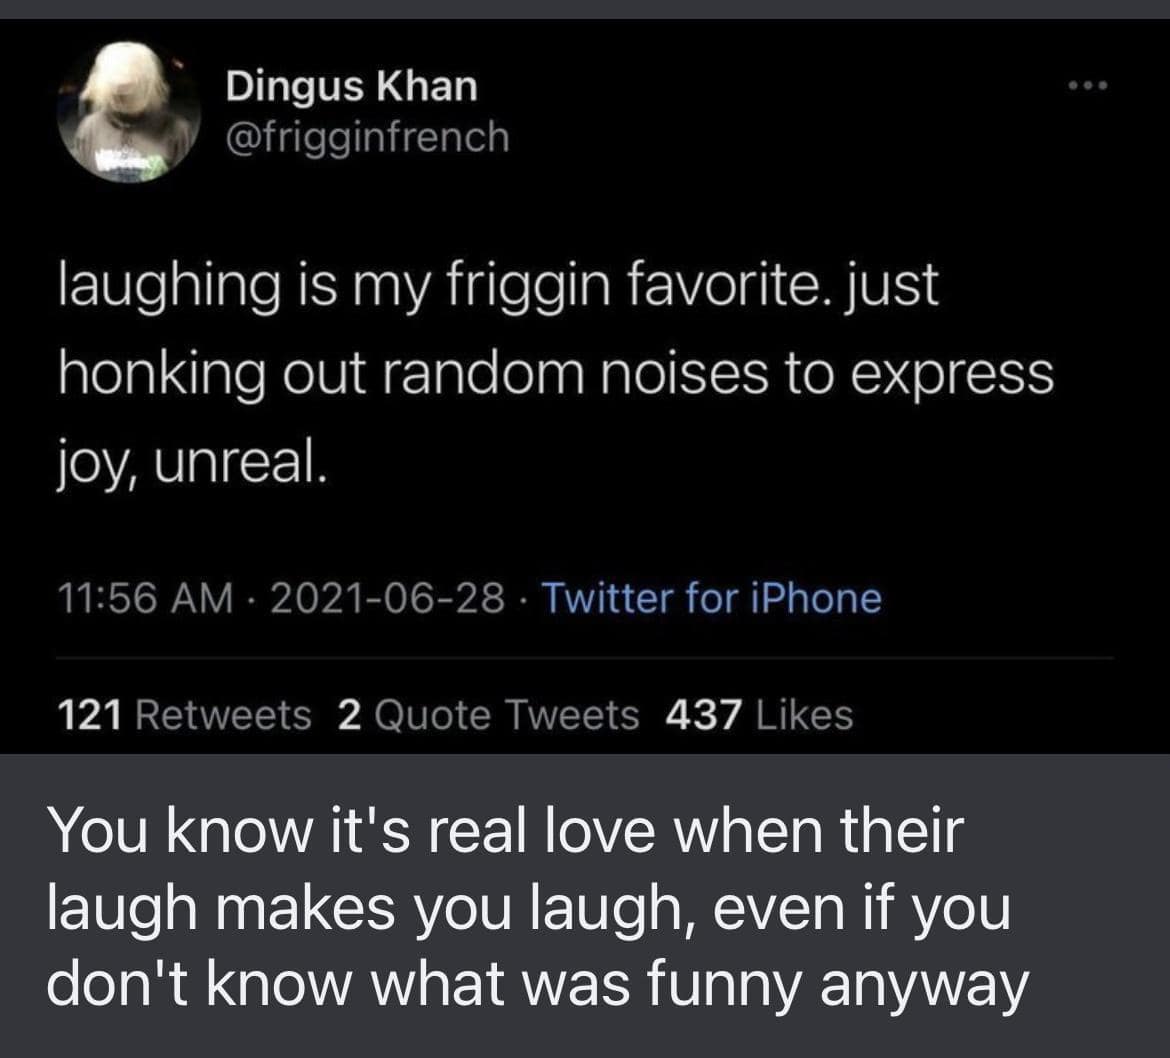Open the Twitter for iPhone source link

712,599
